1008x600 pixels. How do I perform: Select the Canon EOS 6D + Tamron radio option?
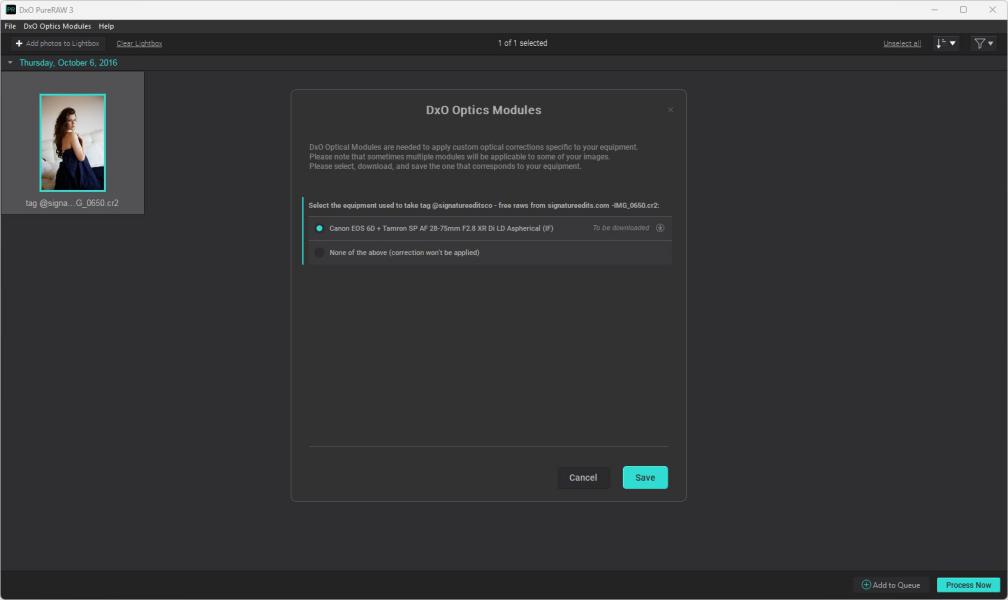point(320,228)
